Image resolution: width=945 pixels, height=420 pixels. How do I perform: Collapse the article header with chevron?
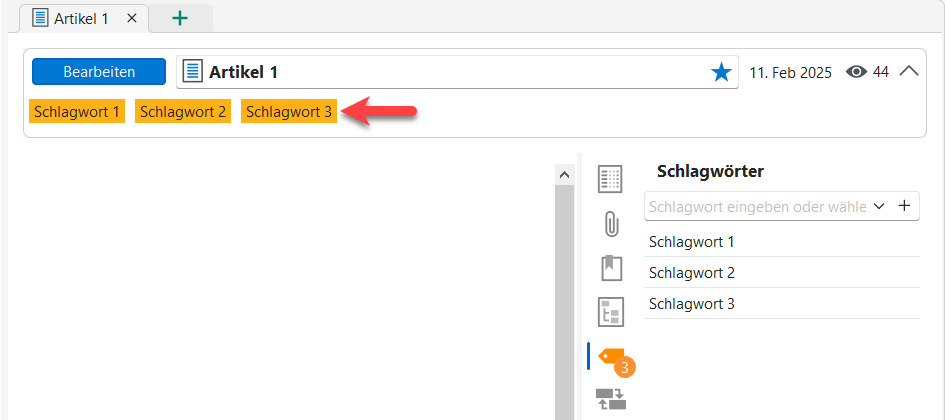pos(908,71)
